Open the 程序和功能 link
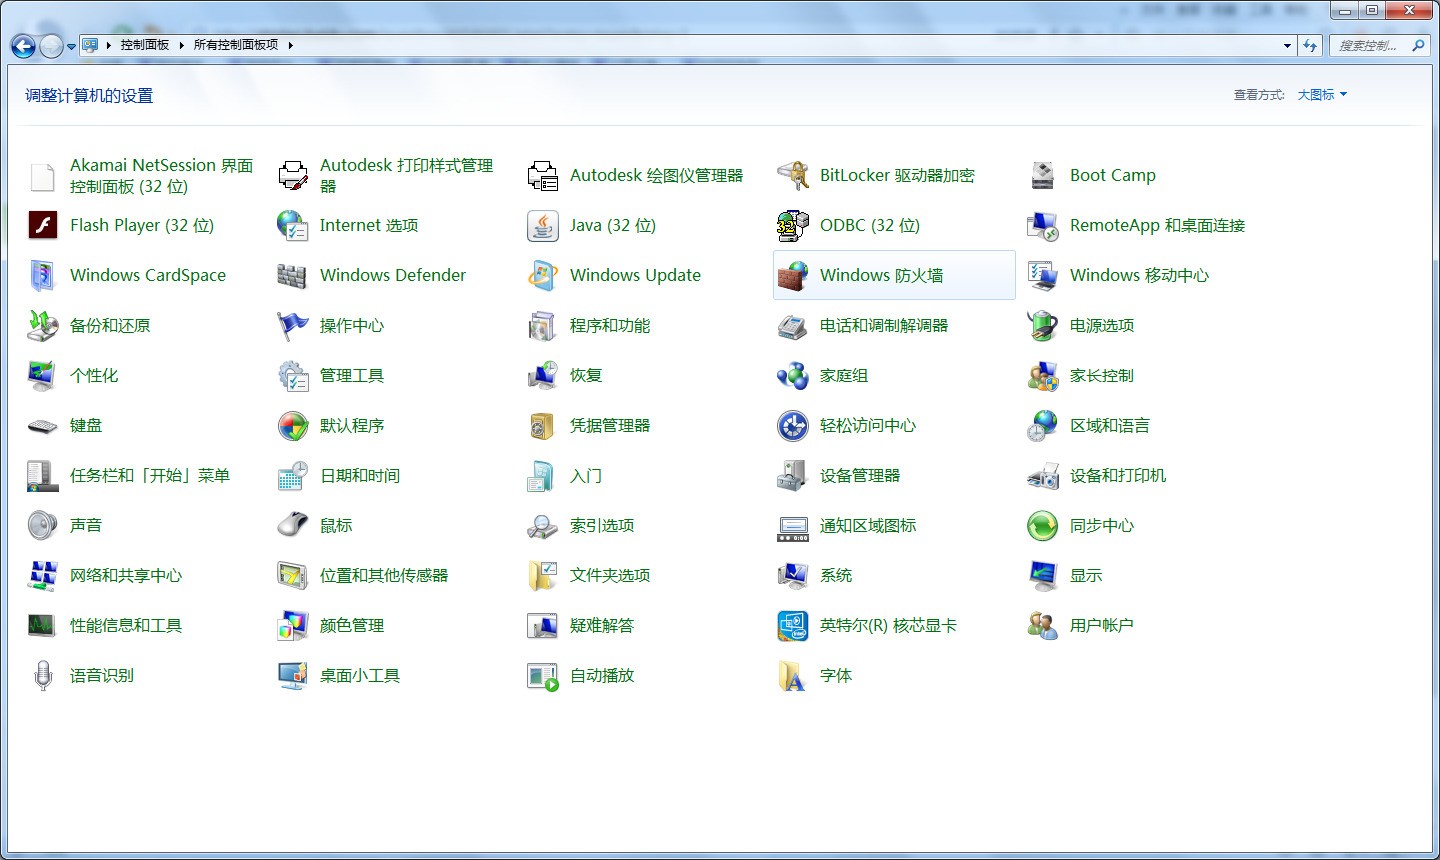Screen dimensions: 1440x860 (x=610, y=326)
